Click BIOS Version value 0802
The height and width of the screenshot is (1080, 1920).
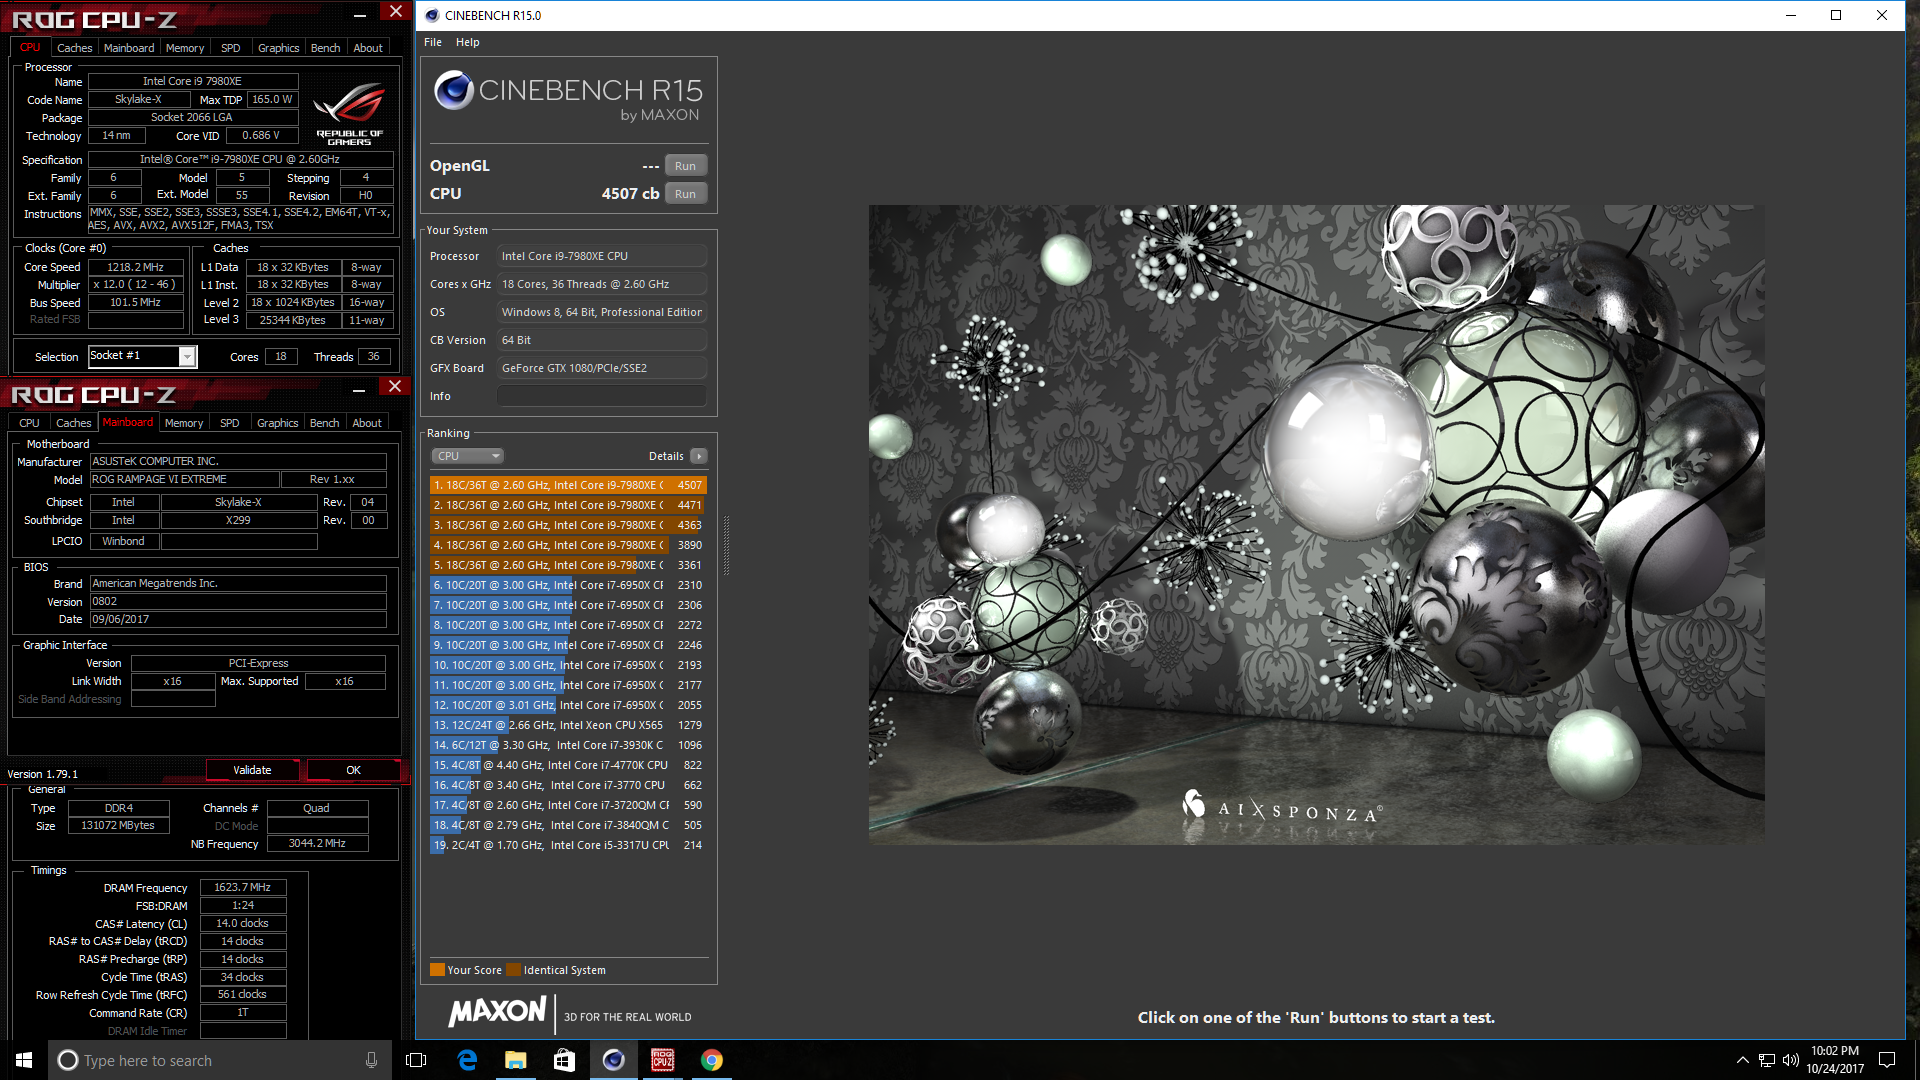tap(238, 601)
